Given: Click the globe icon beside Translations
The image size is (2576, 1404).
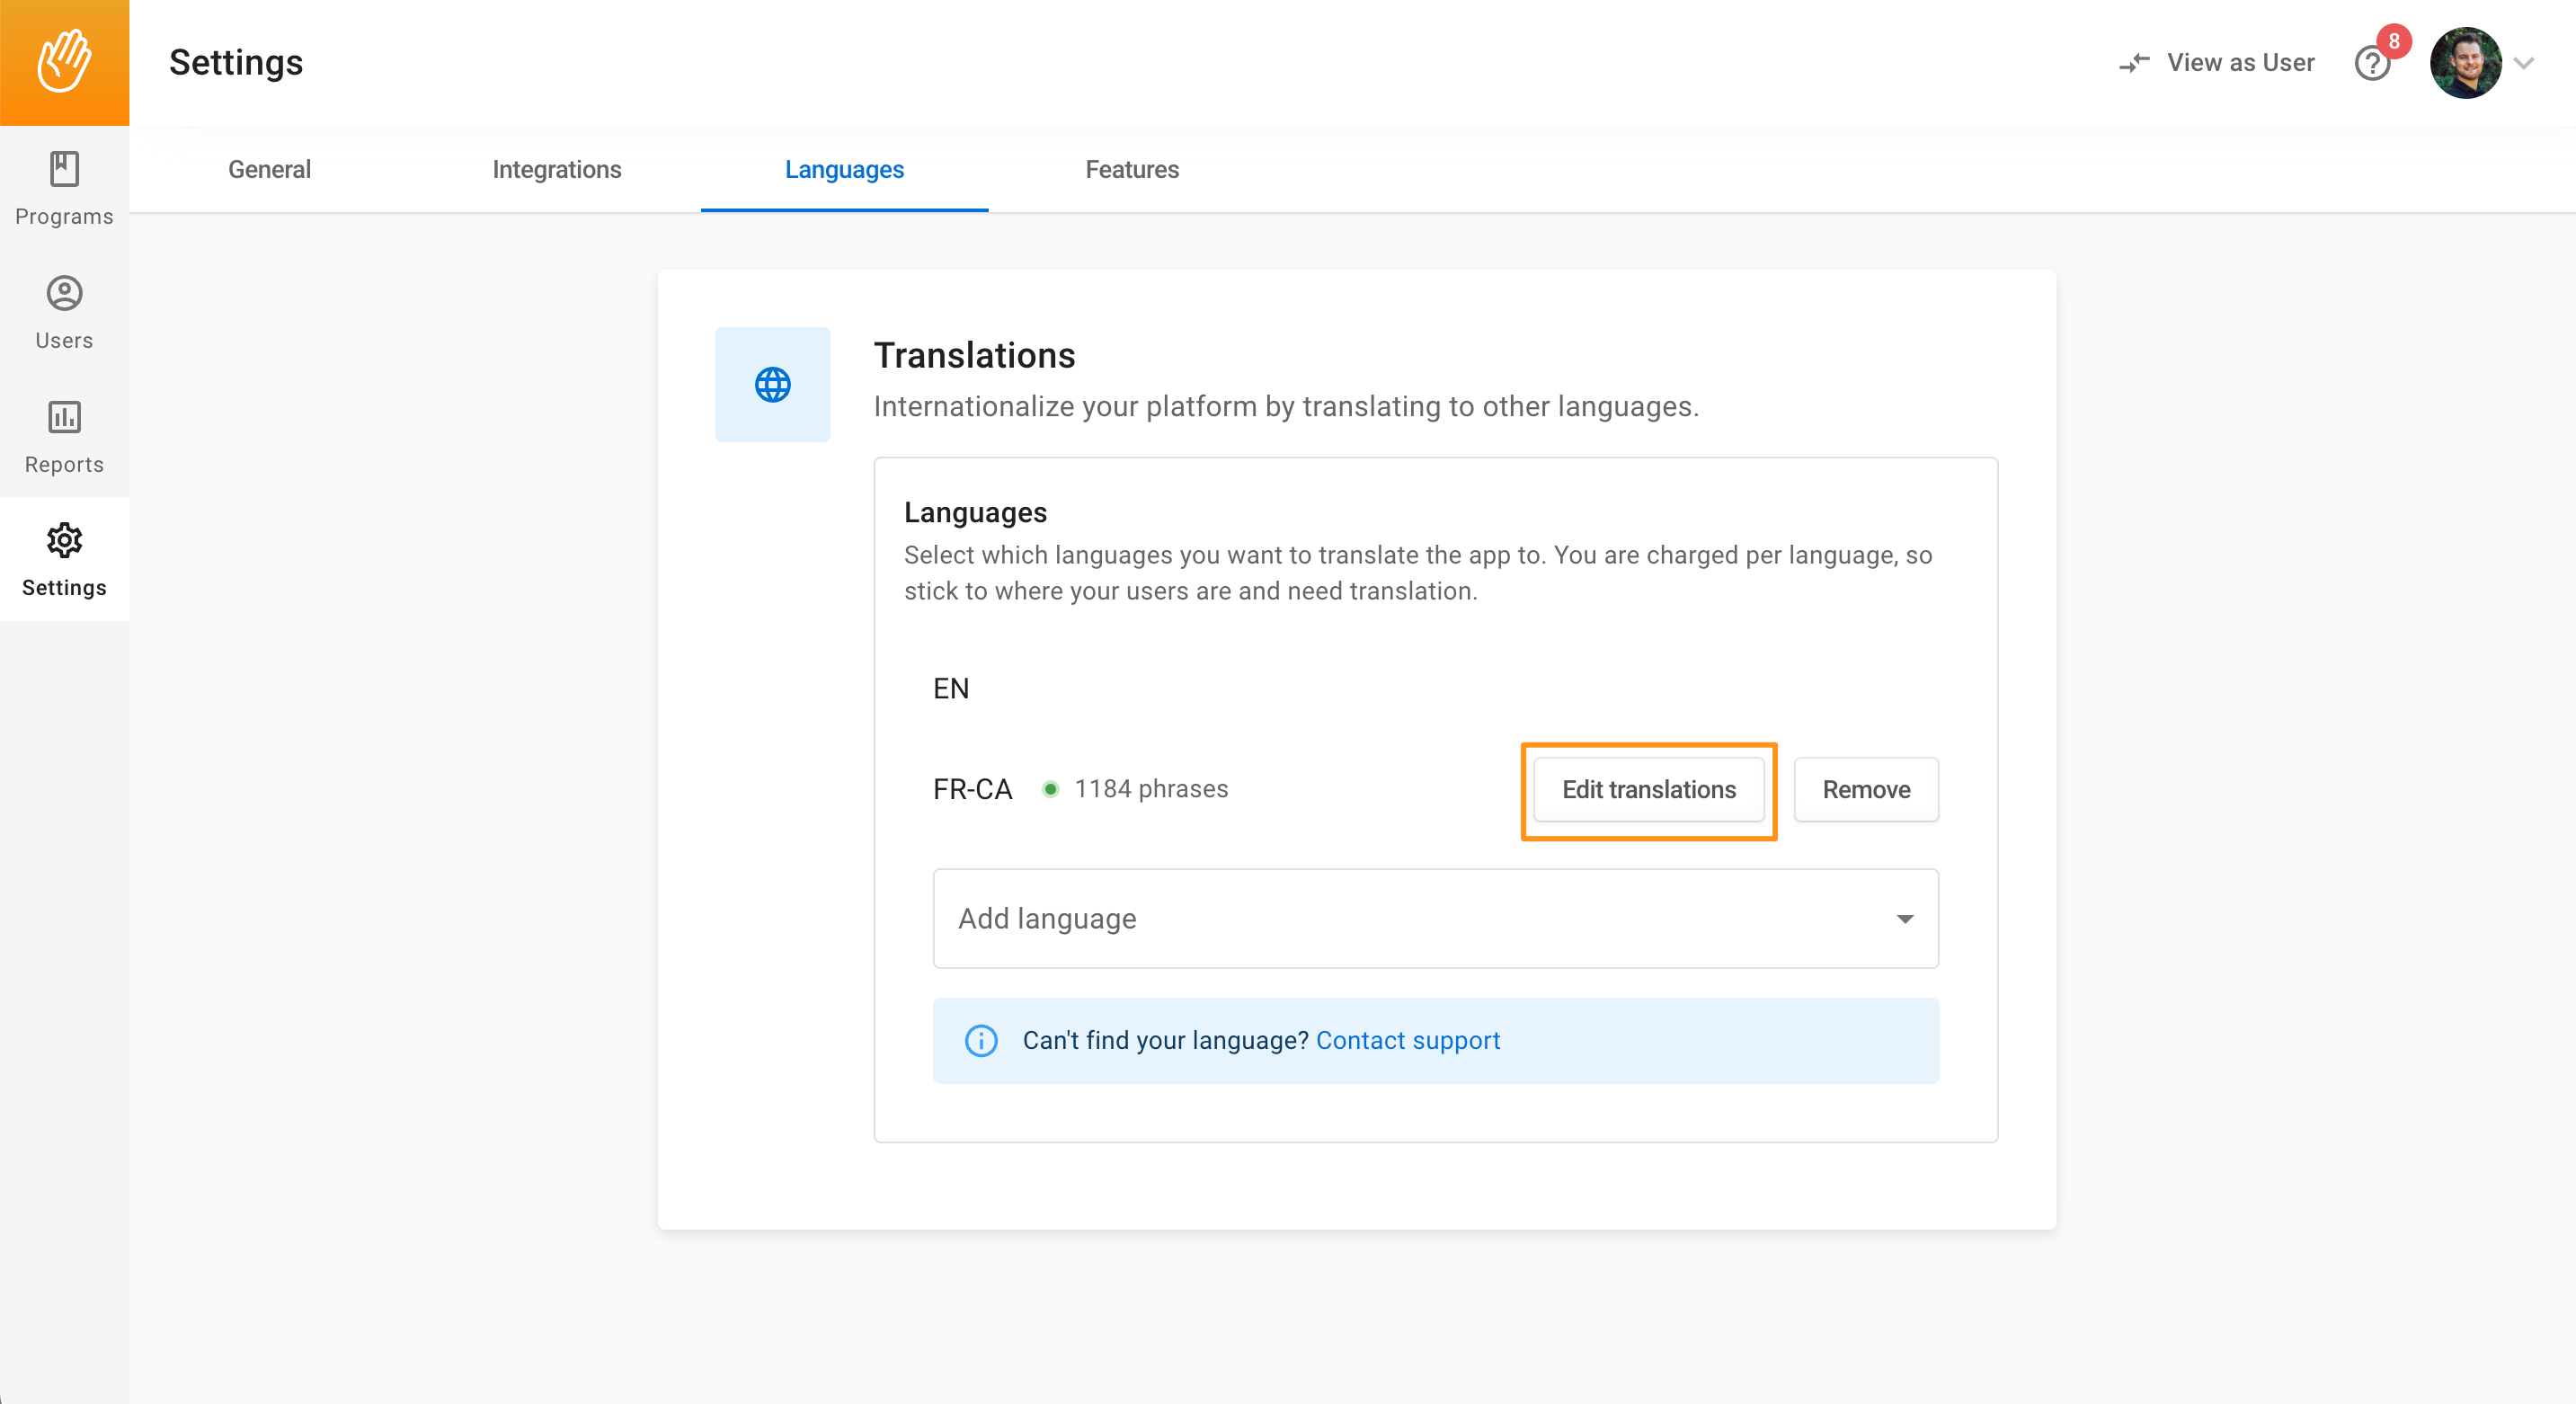Looking at the screenshot, I should tap(772, 384).
